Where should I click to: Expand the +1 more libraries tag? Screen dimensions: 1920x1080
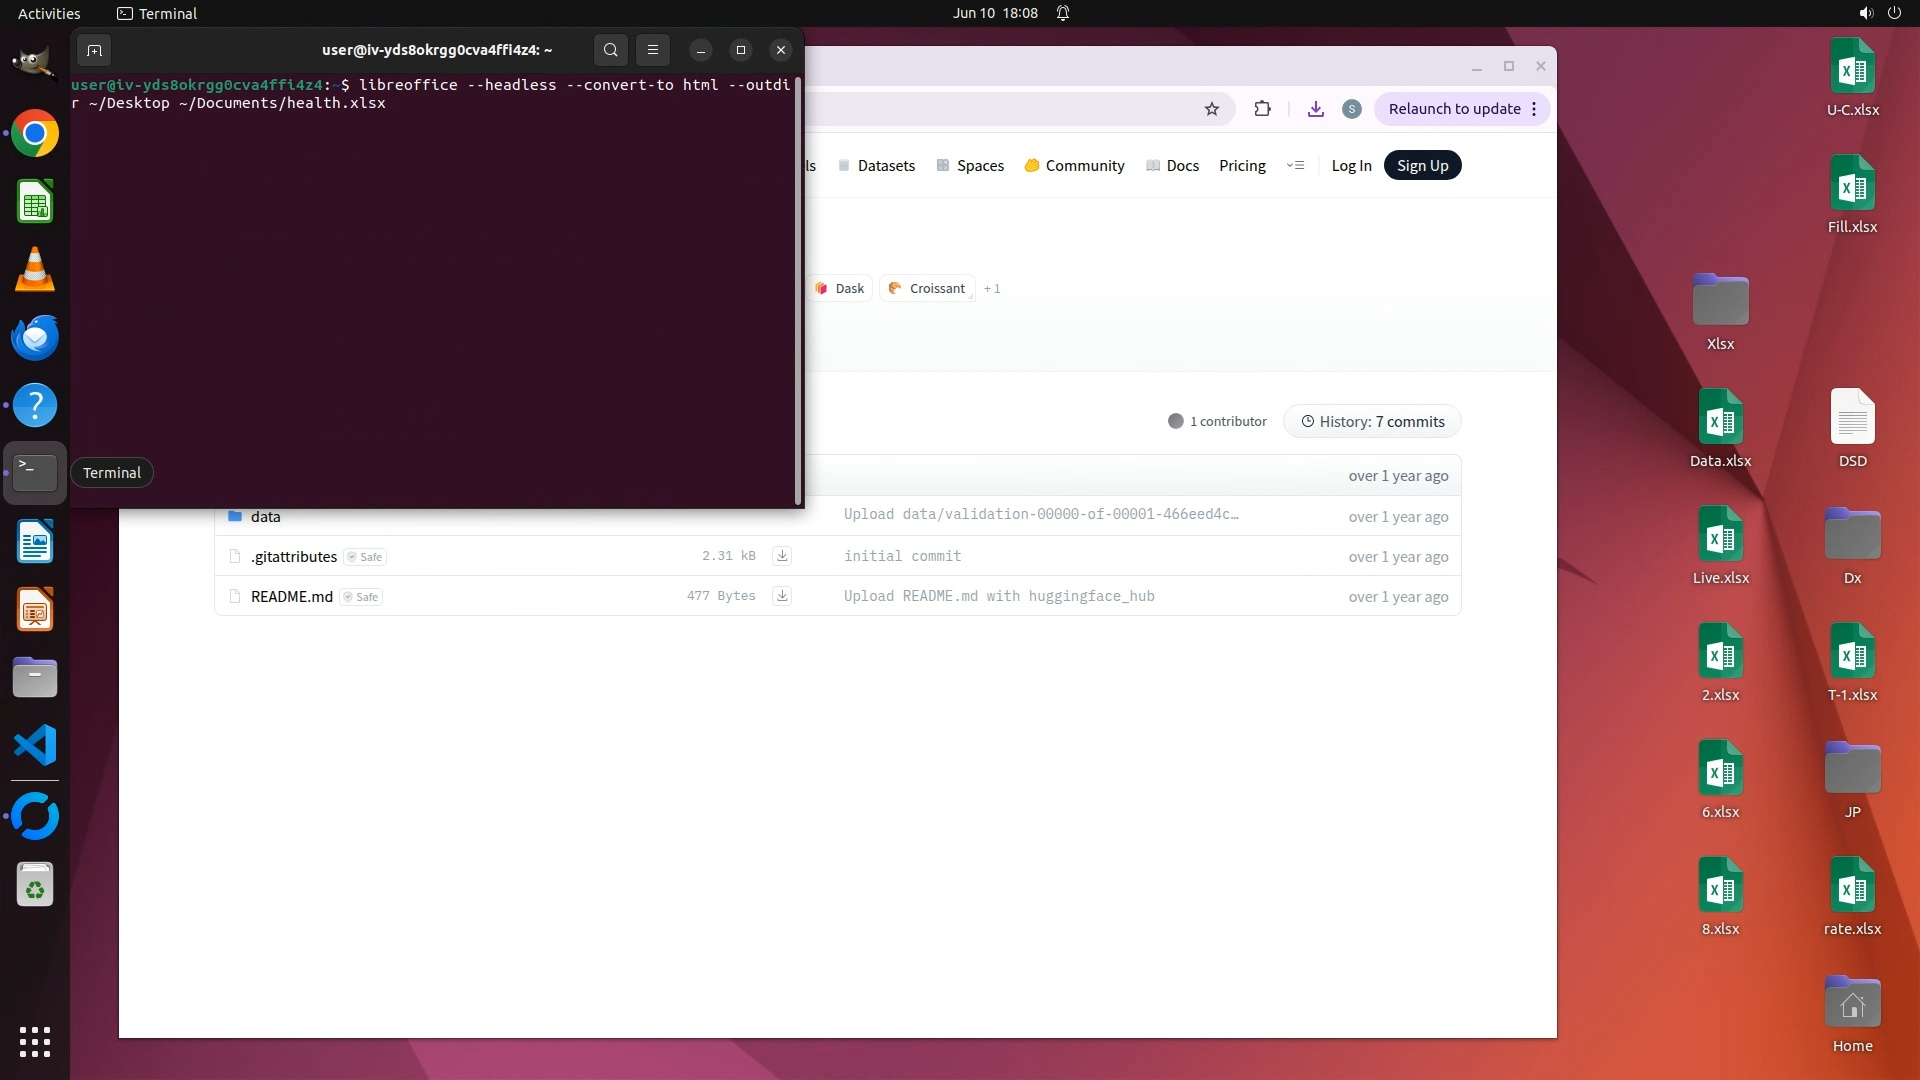(991, 289)
